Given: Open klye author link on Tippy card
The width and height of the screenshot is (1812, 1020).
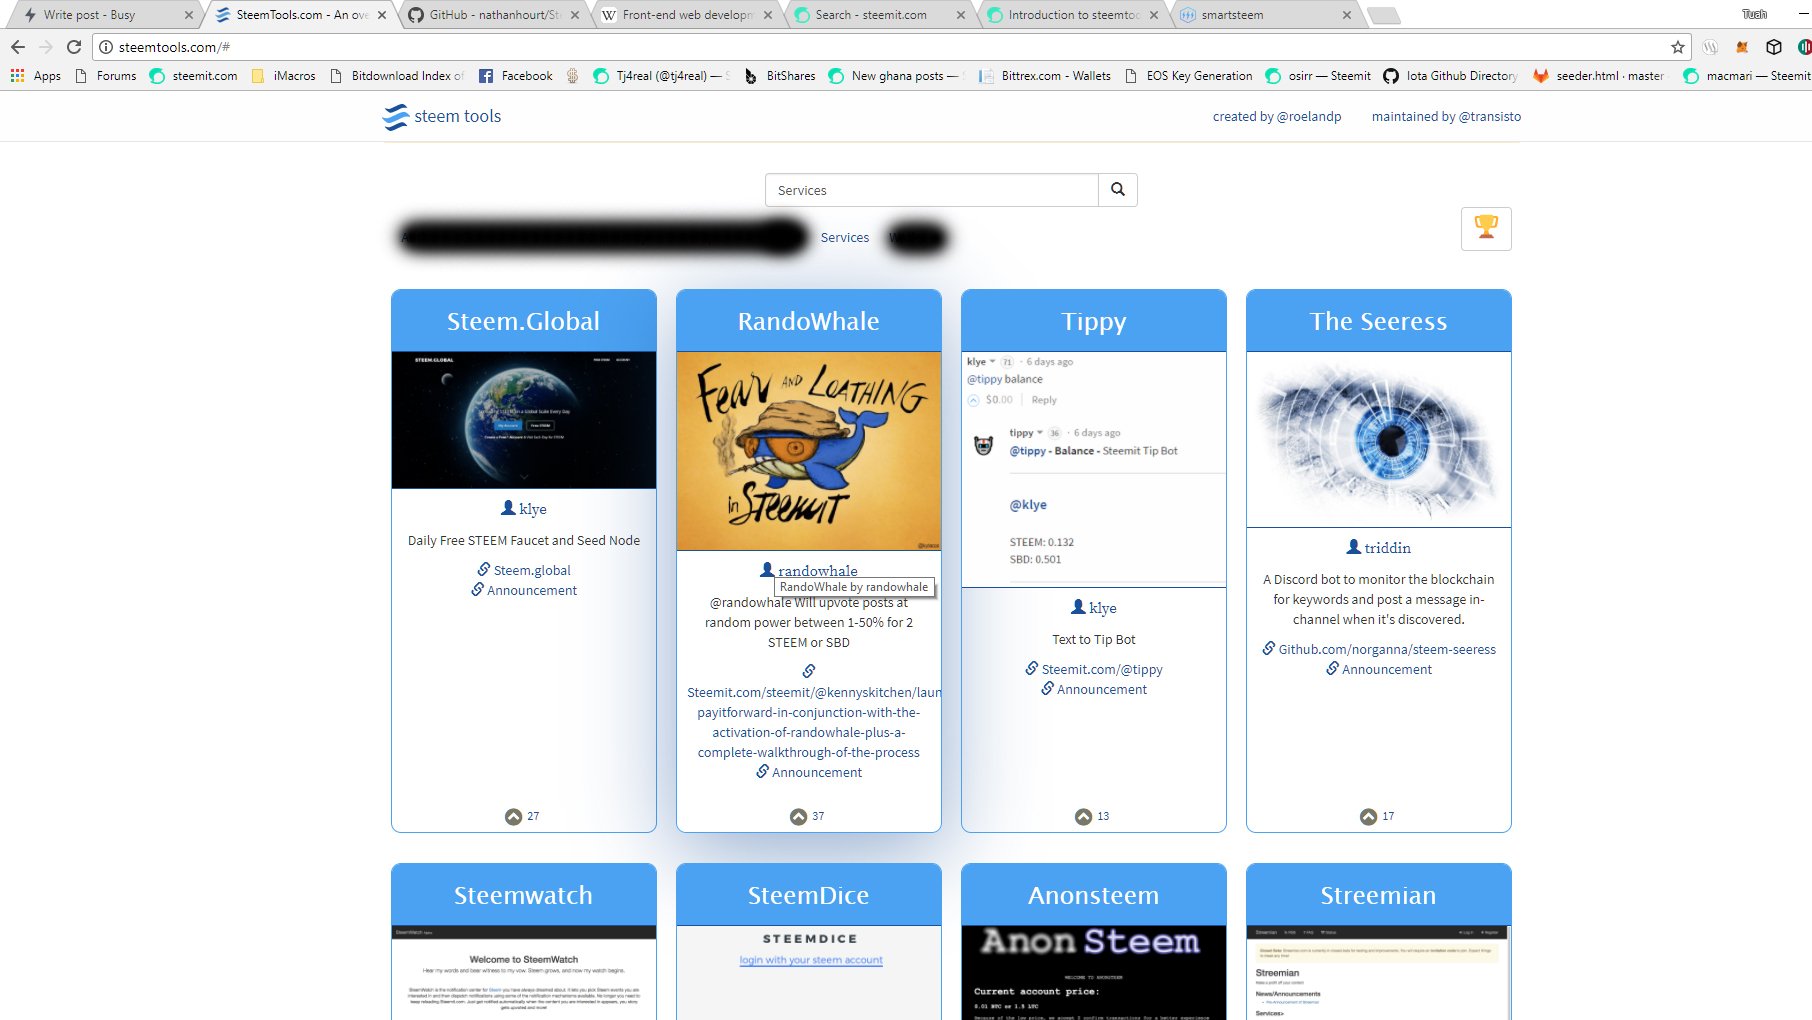Looking at the screenshot, I should 1094,608.
